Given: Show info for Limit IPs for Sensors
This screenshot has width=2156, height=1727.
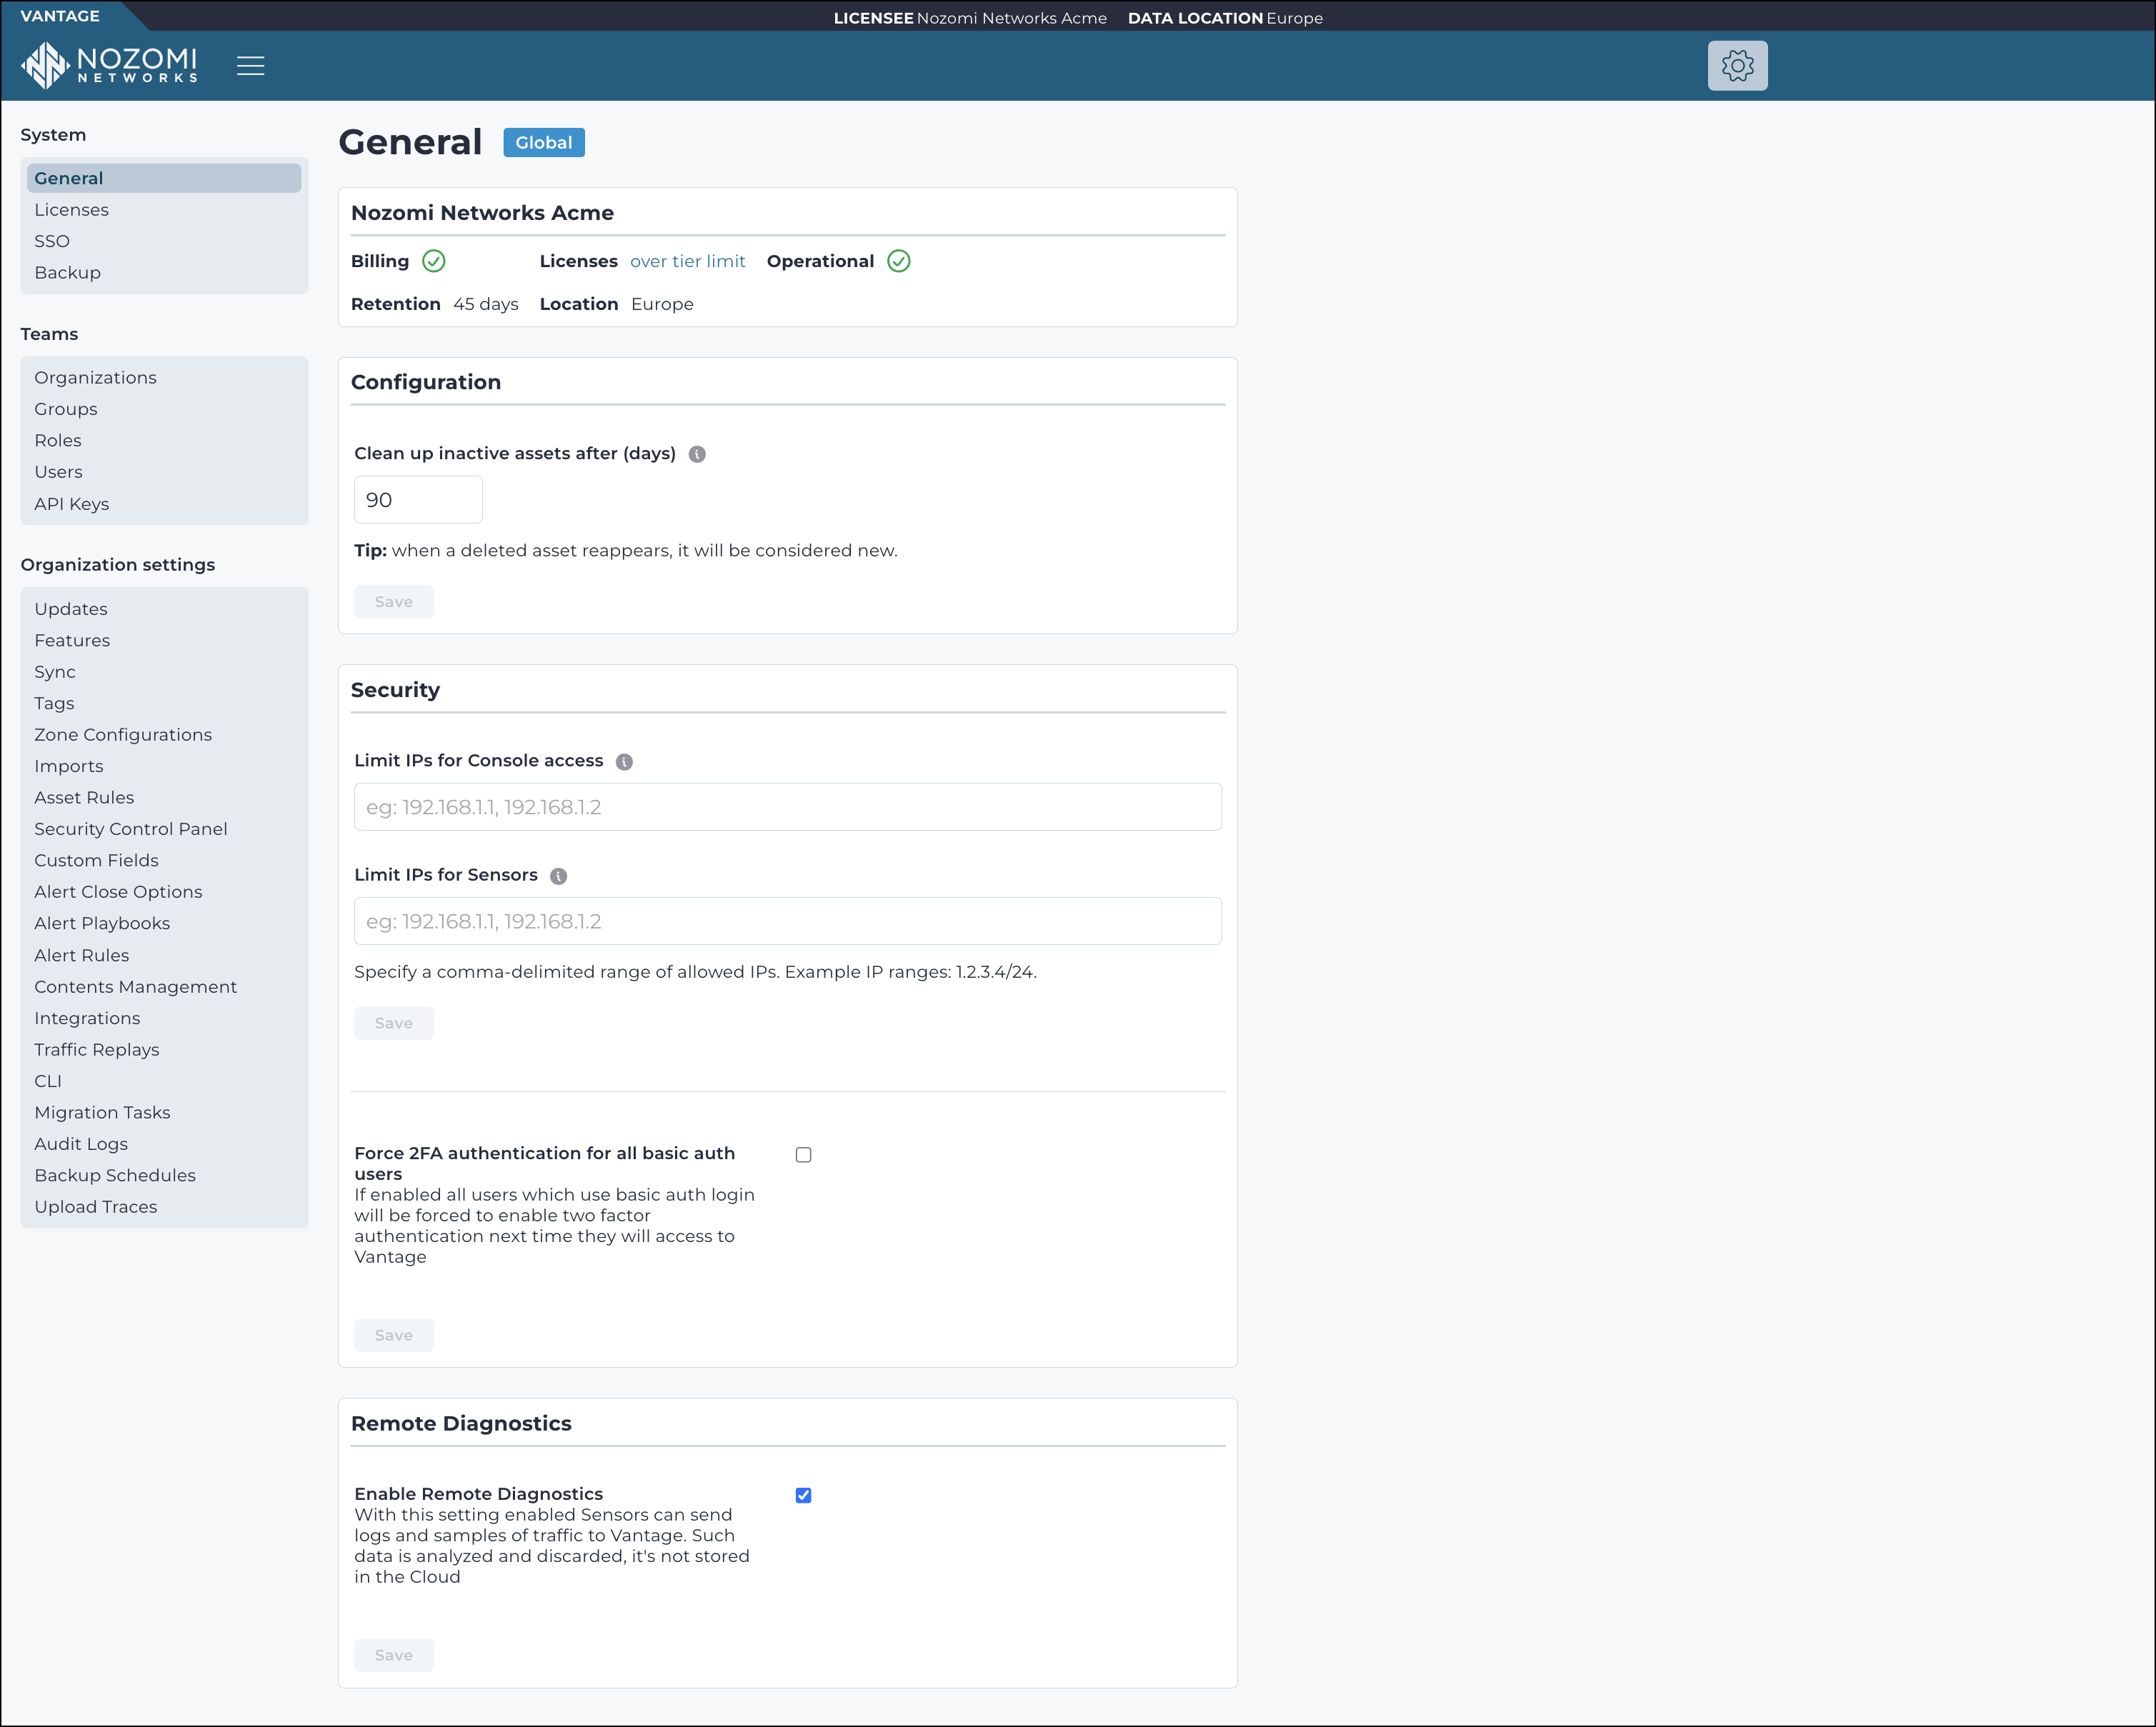Looking at the screenshot, I should (558, 876).
